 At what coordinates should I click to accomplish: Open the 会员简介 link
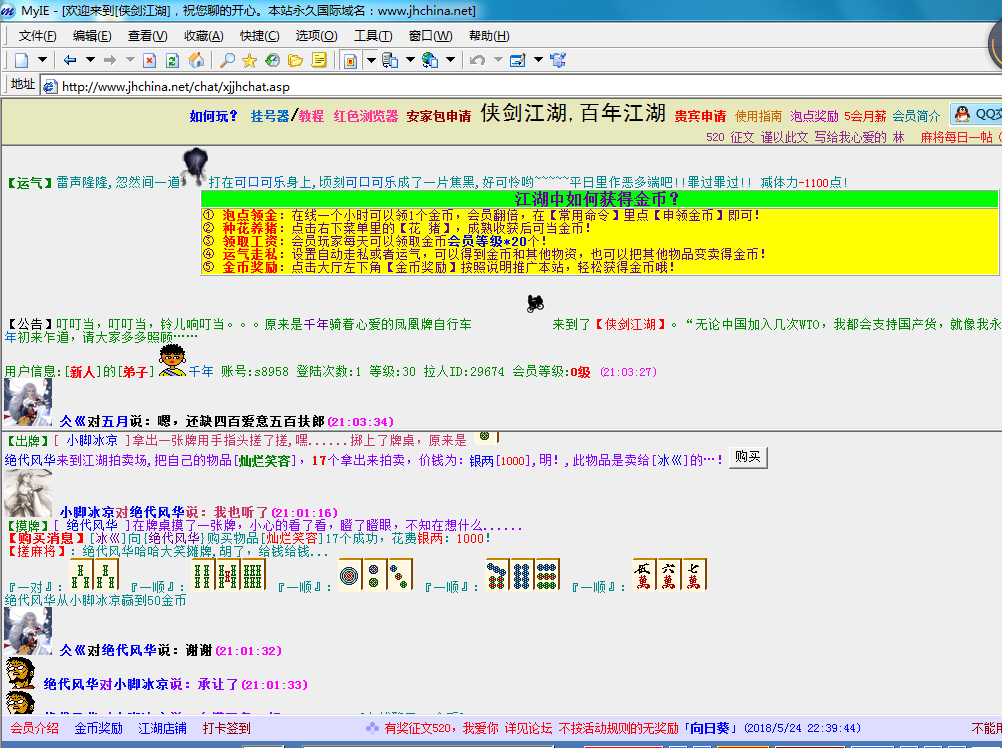pyautogui.click(x=916, y=116)
